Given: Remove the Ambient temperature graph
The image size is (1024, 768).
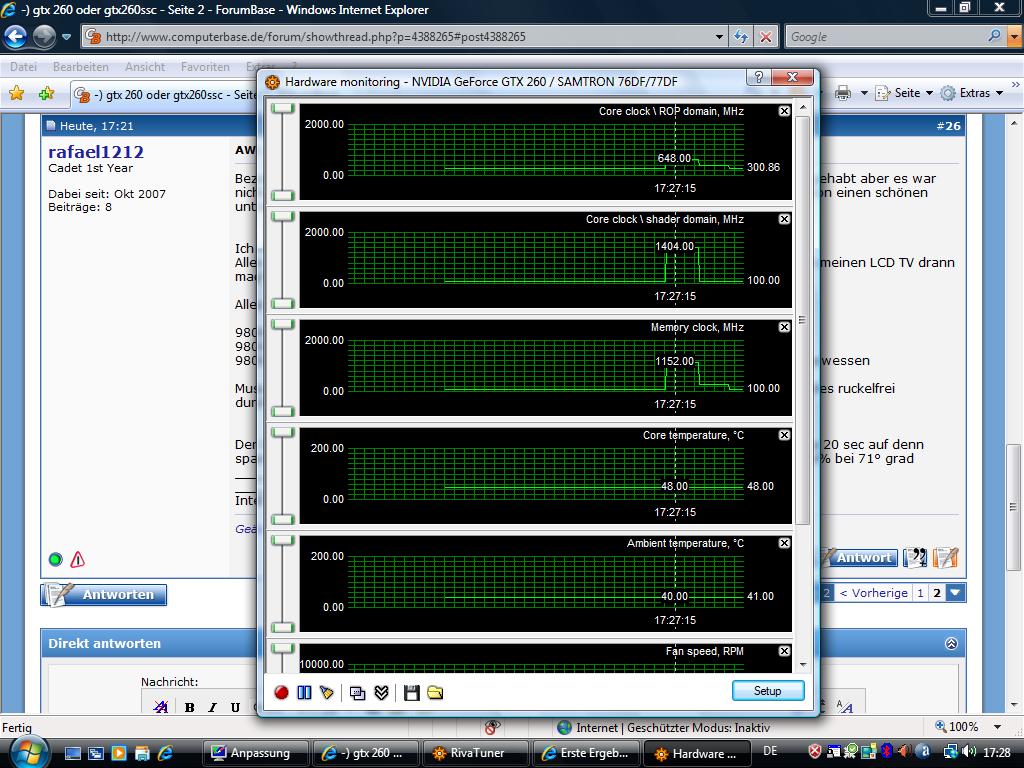Looking at the screenshot, I should coord(784,543).
